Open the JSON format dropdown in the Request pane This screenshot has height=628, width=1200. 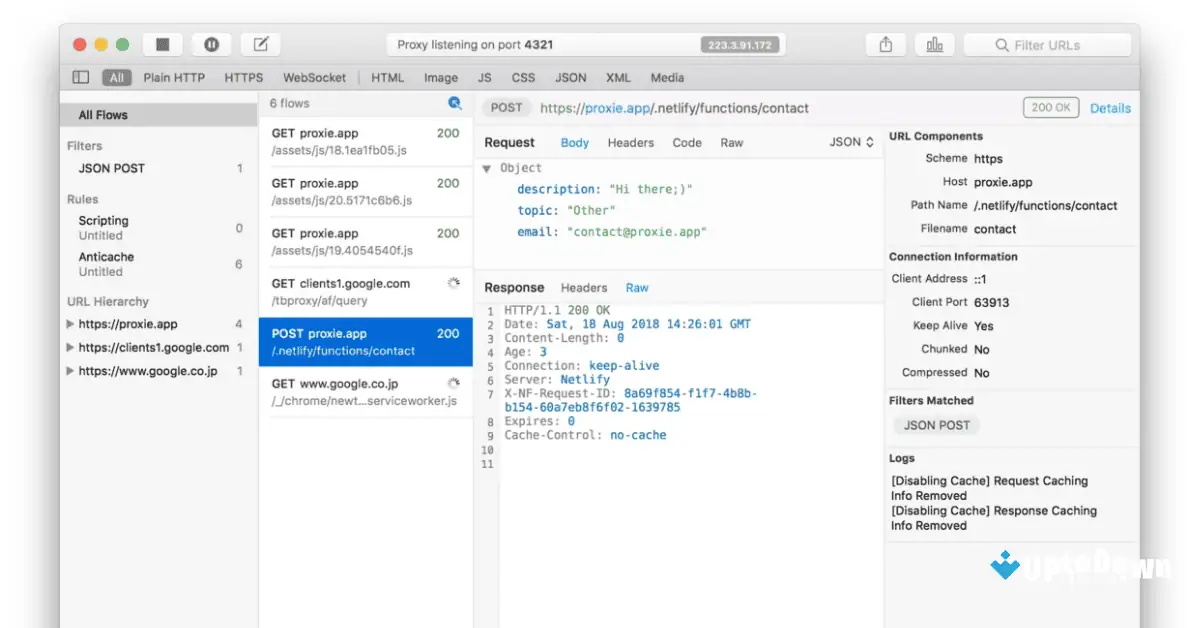tap(850, 142)
